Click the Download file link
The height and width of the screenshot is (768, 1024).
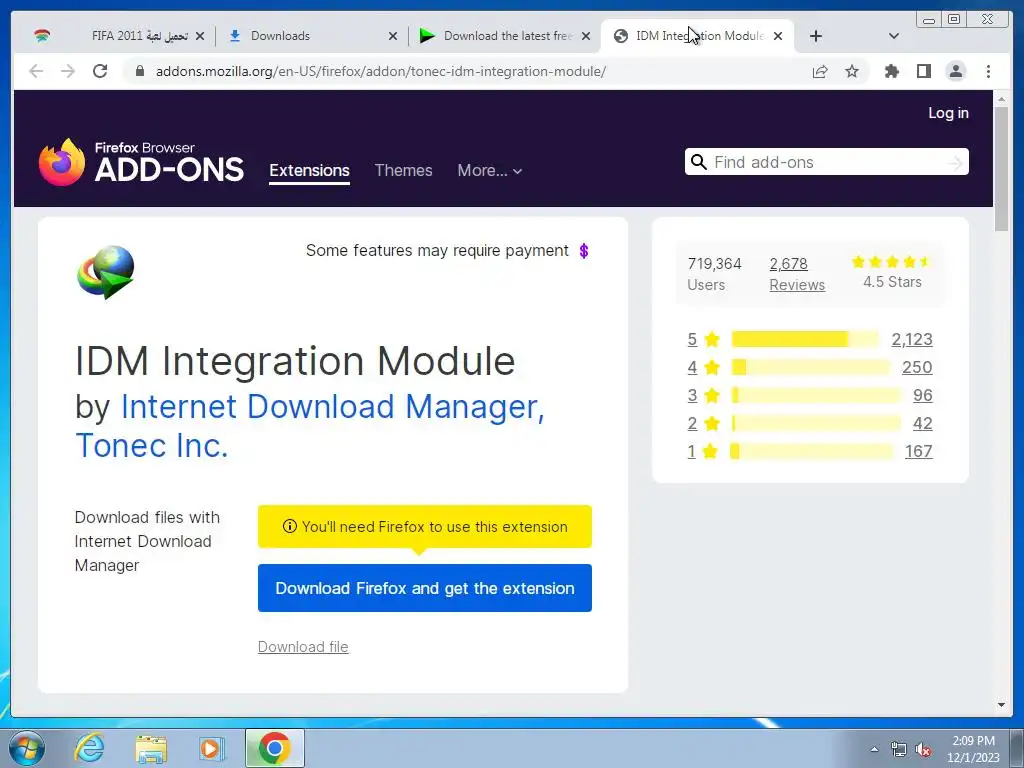(303, 647)
